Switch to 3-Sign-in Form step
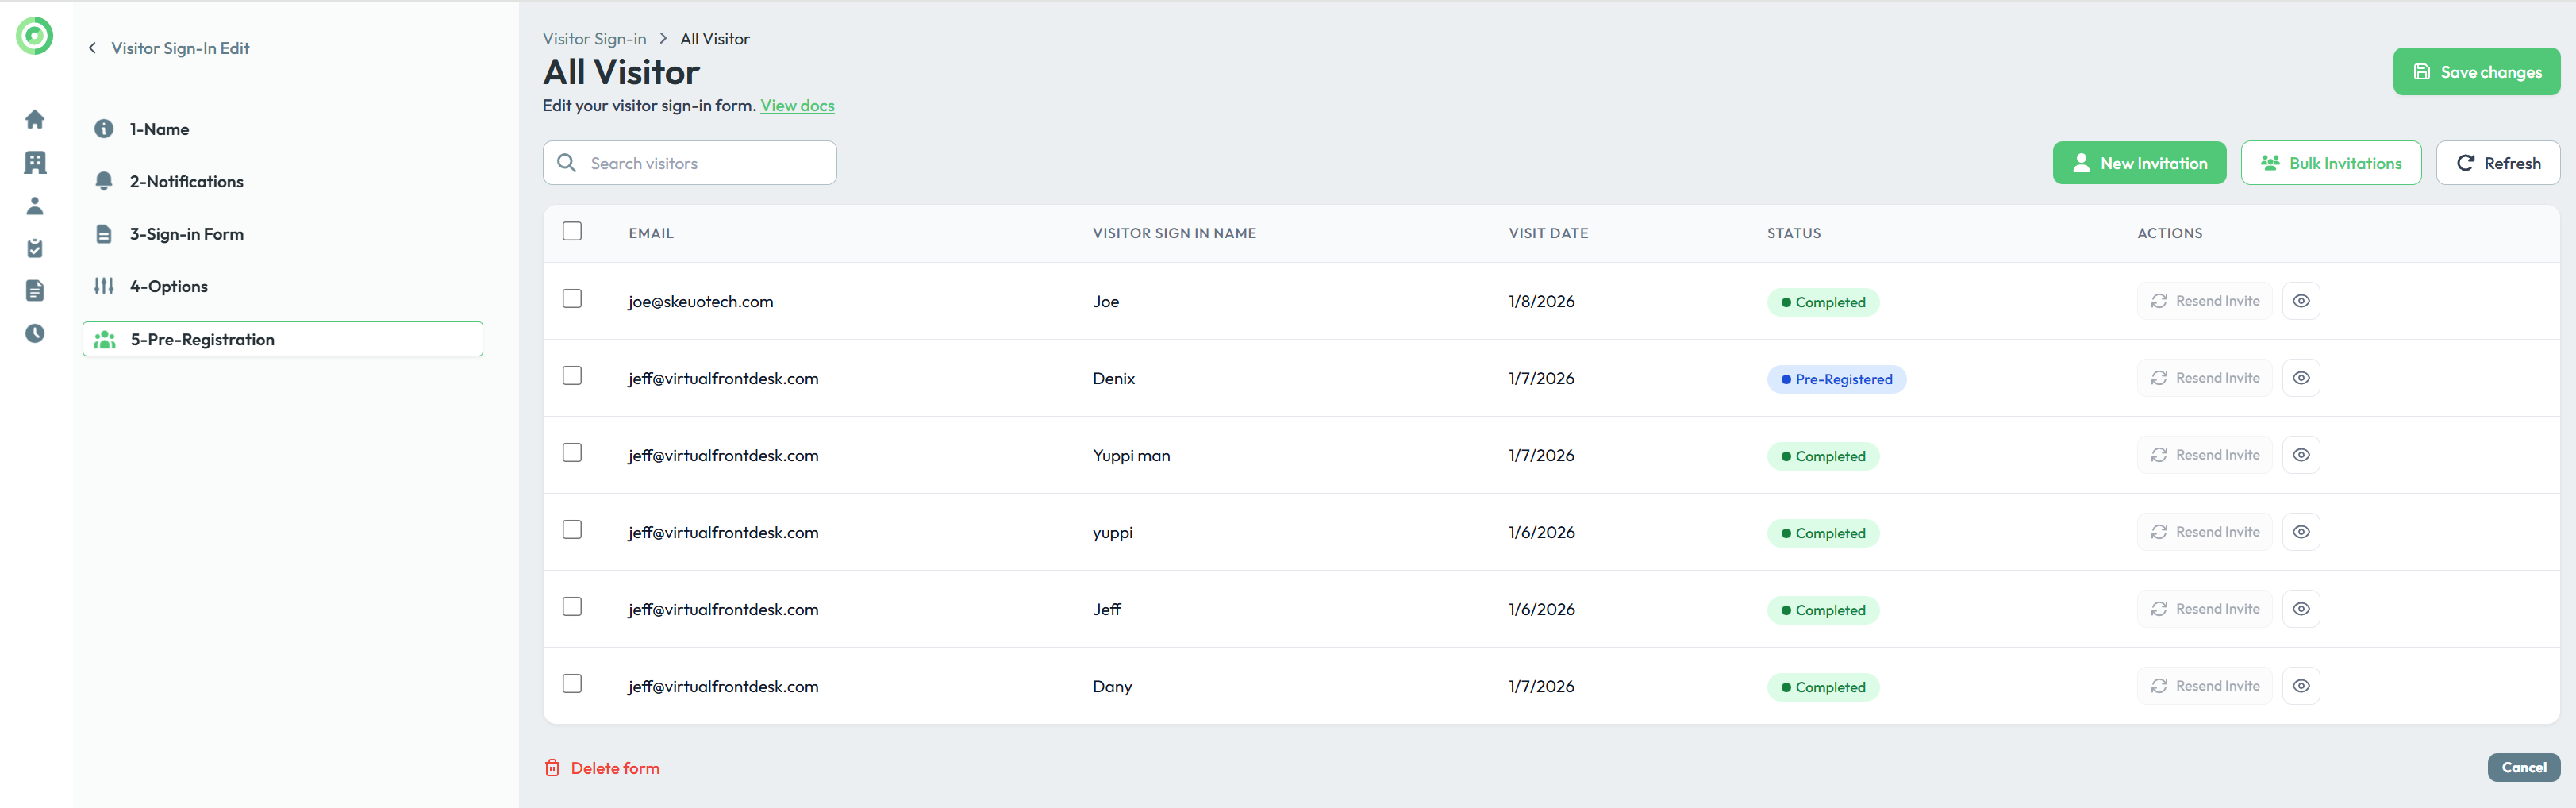The width and height of the screenshot is (2576, 808). click(x=186, y=234)
